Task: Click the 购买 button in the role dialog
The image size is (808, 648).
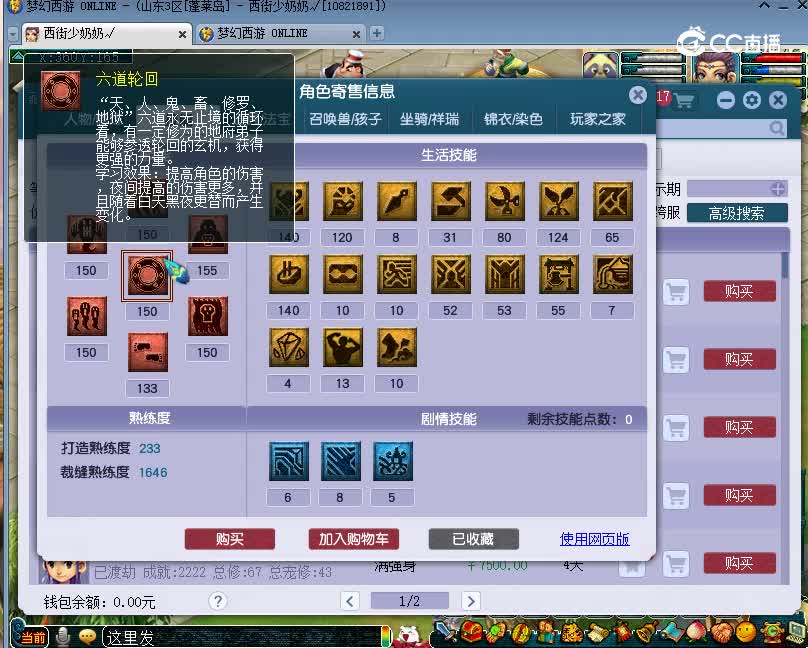Action: 230,539
